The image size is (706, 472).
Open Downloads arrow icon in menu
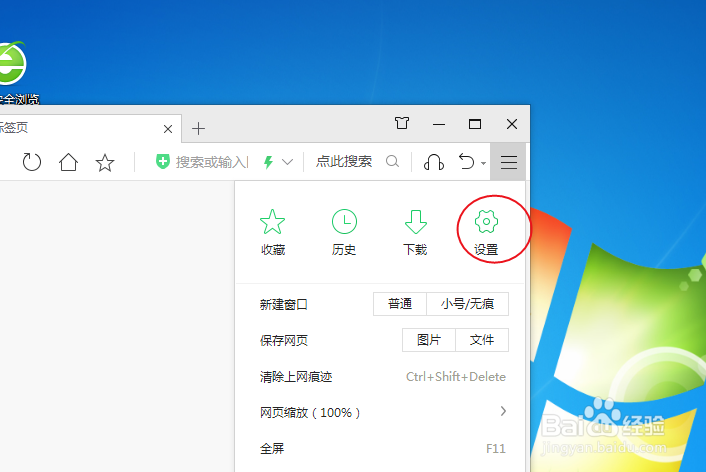point(416,222)
